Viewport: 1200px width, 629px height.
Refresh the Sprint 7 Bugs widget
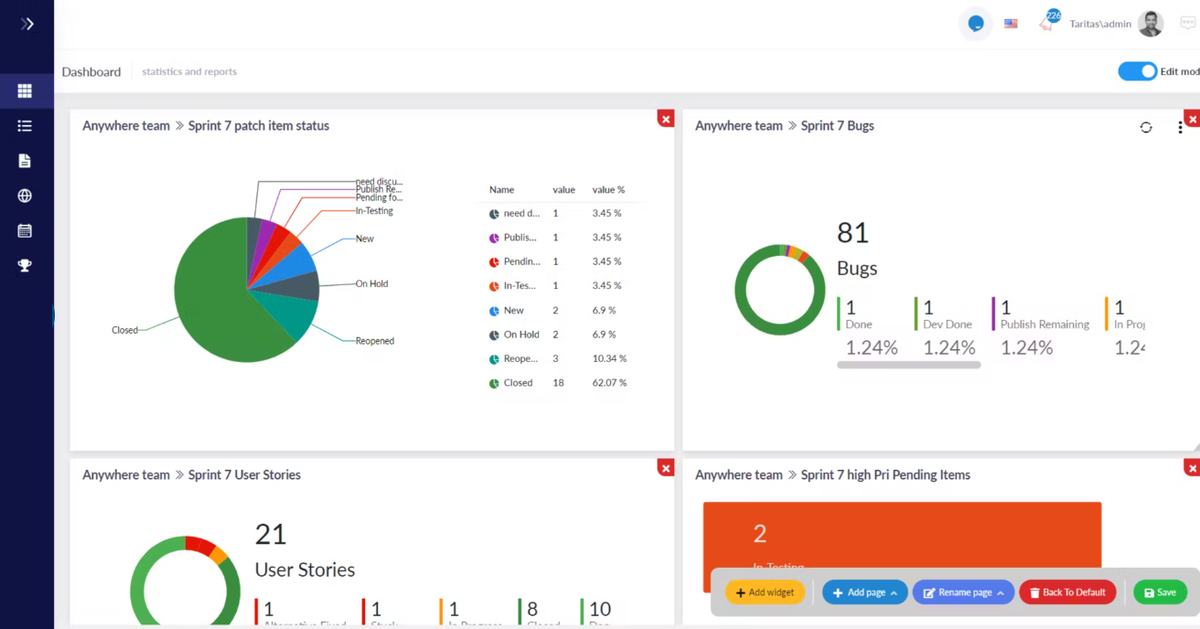(x=1146, y=127)
